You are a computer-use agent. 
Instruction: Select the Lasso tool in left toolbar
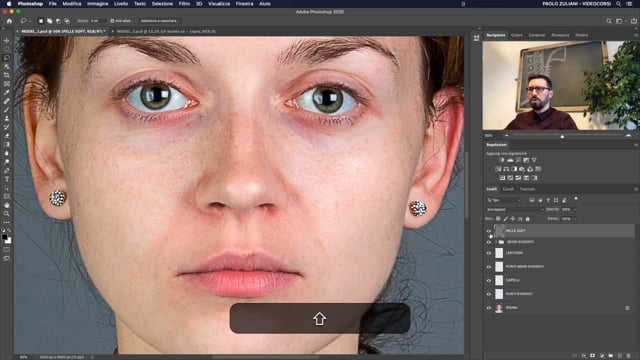[7, 58]
